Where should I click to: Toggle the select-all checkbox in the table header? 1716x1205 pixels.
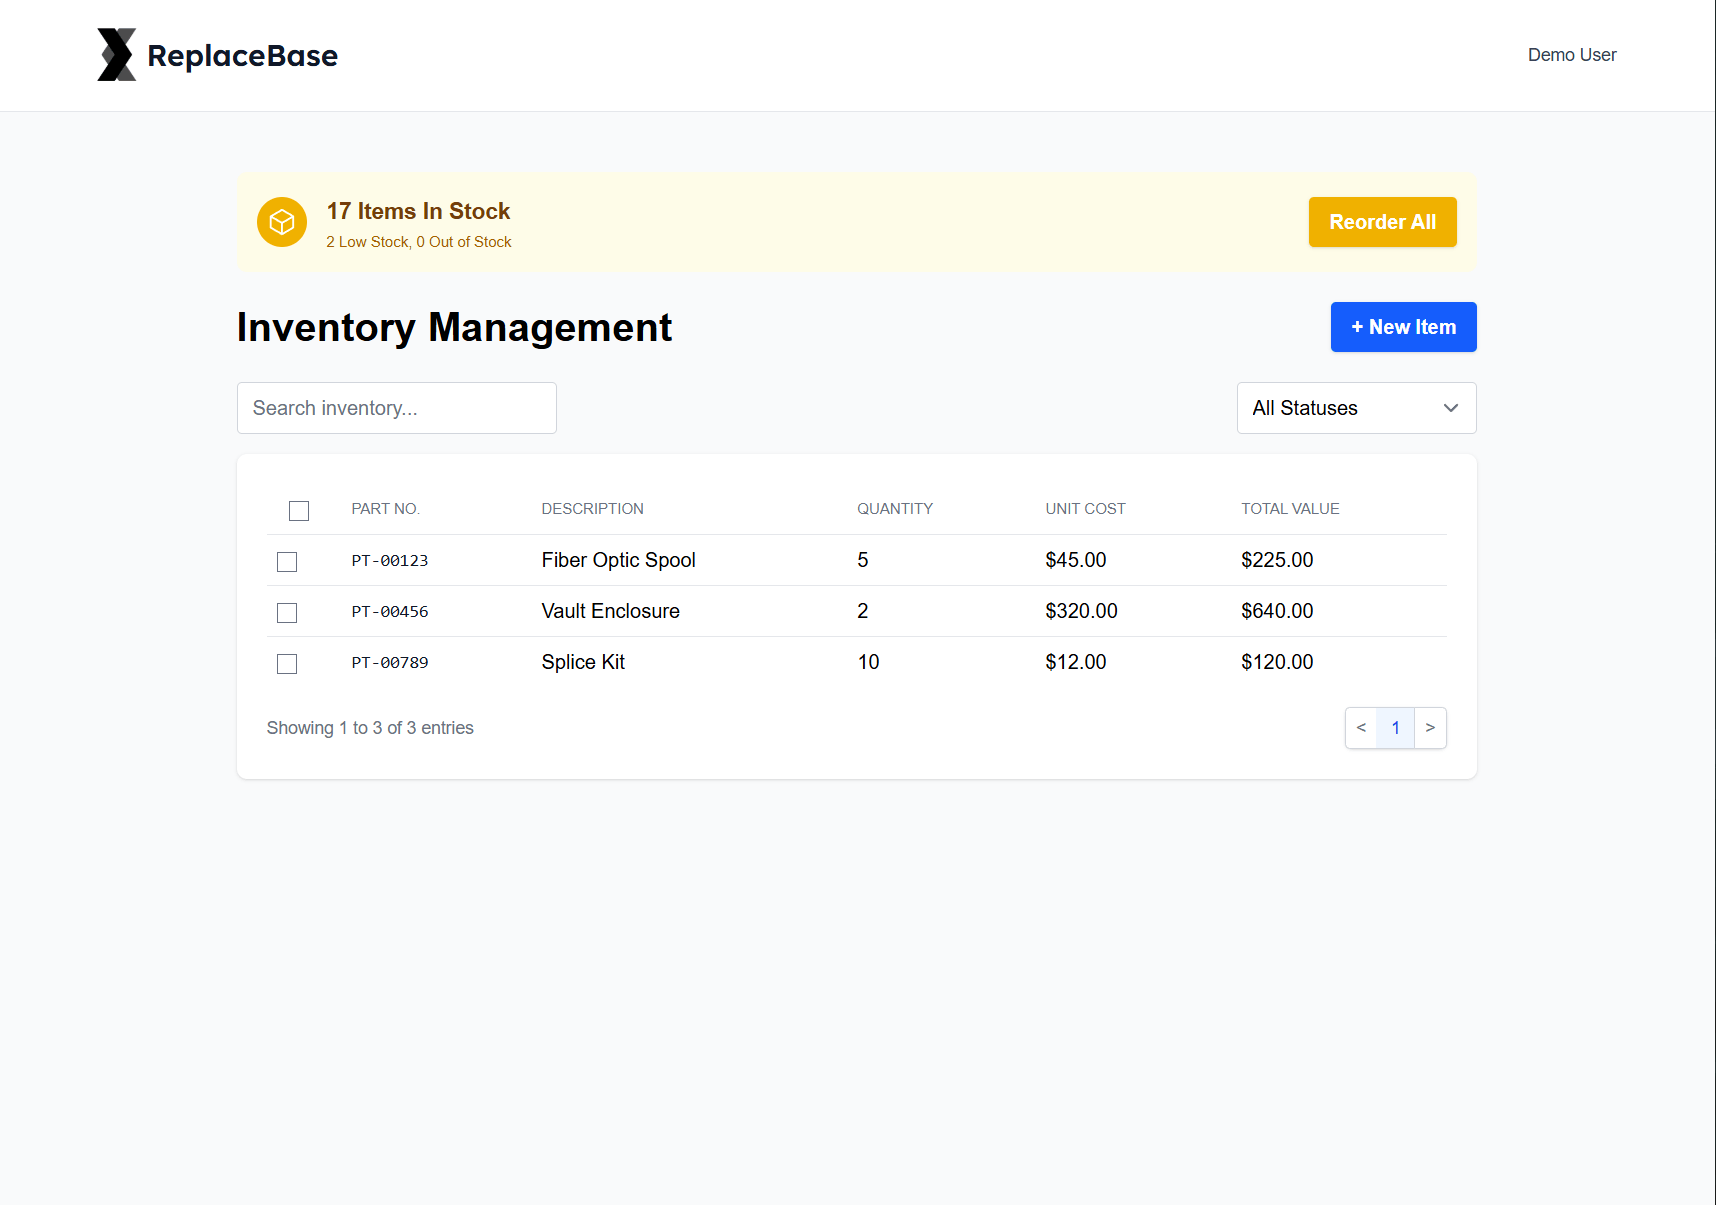click(x=298, y=510)
